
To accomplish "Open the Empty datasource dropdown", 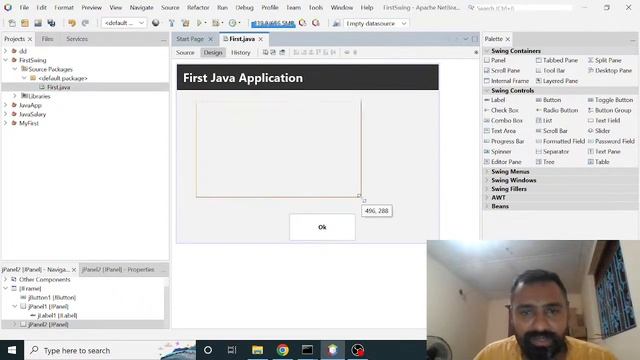I will point(376,23).
